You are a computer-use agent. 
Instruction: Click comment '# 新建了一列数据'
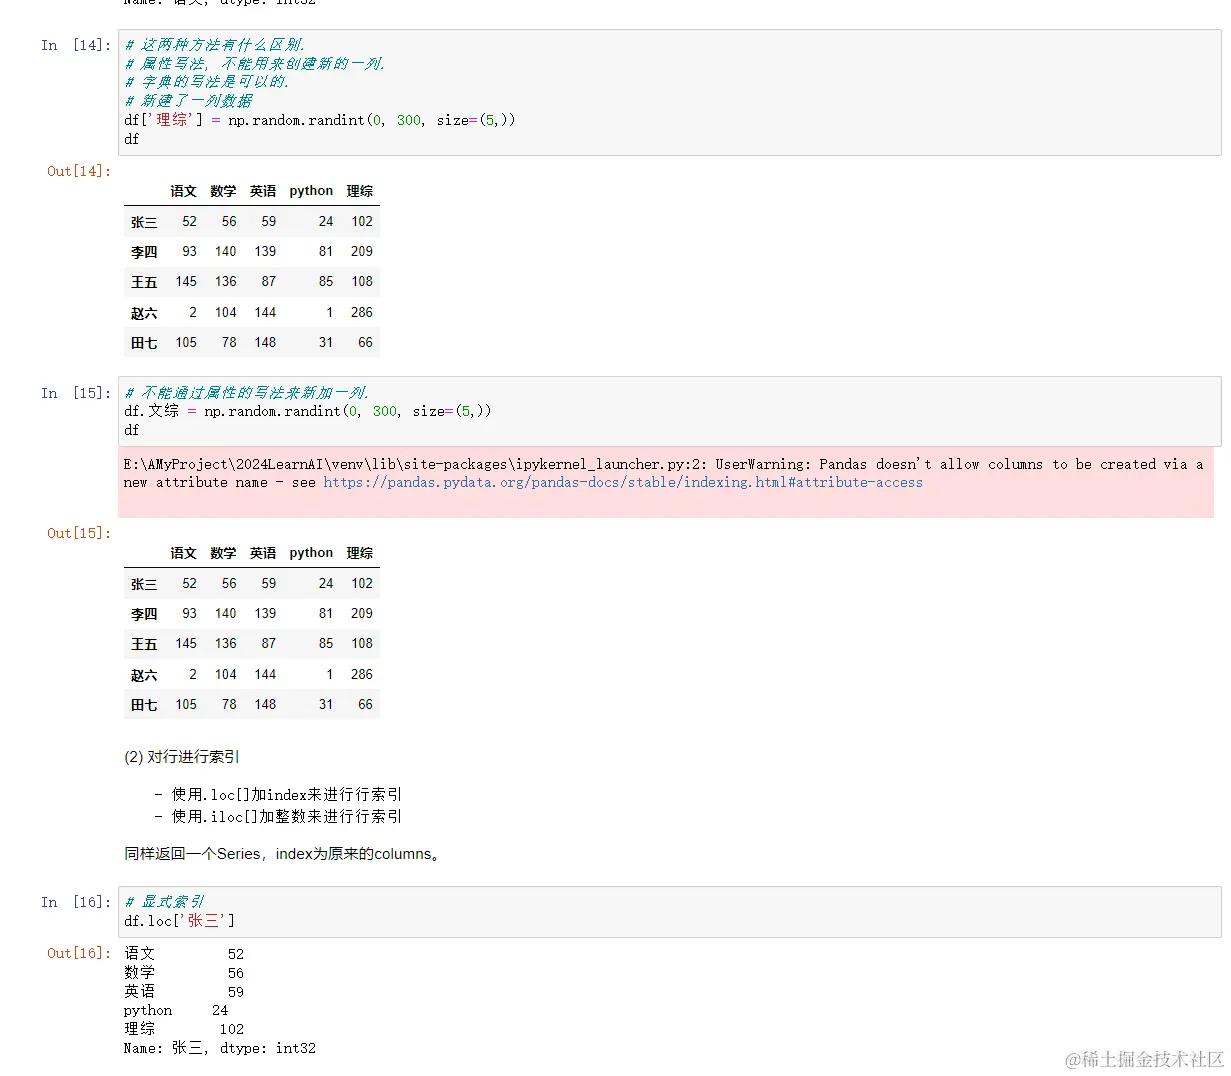pos(188,101)
